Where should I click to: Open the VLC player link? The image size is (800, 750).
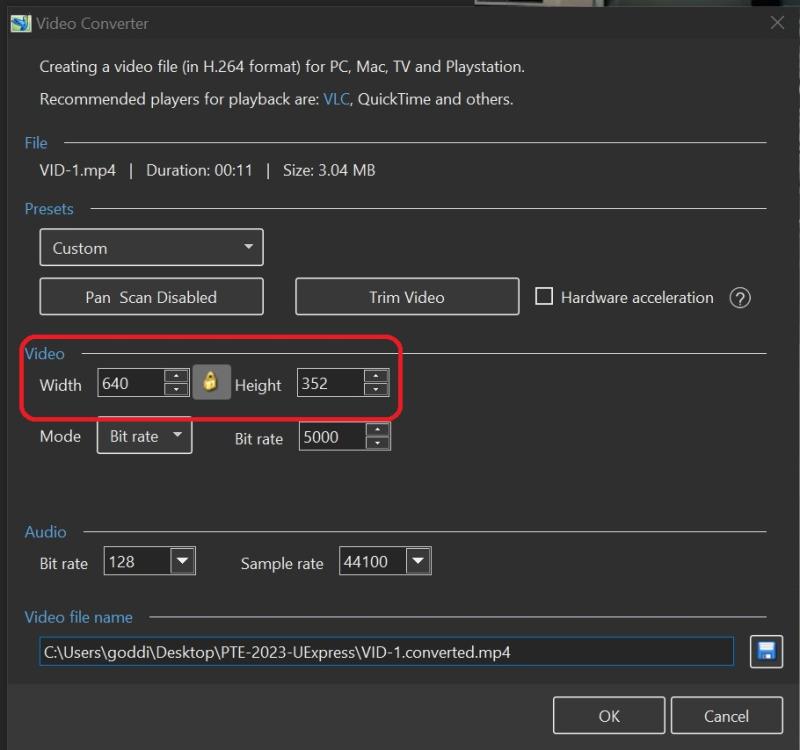pyautogui.click(x=336, y=99)
